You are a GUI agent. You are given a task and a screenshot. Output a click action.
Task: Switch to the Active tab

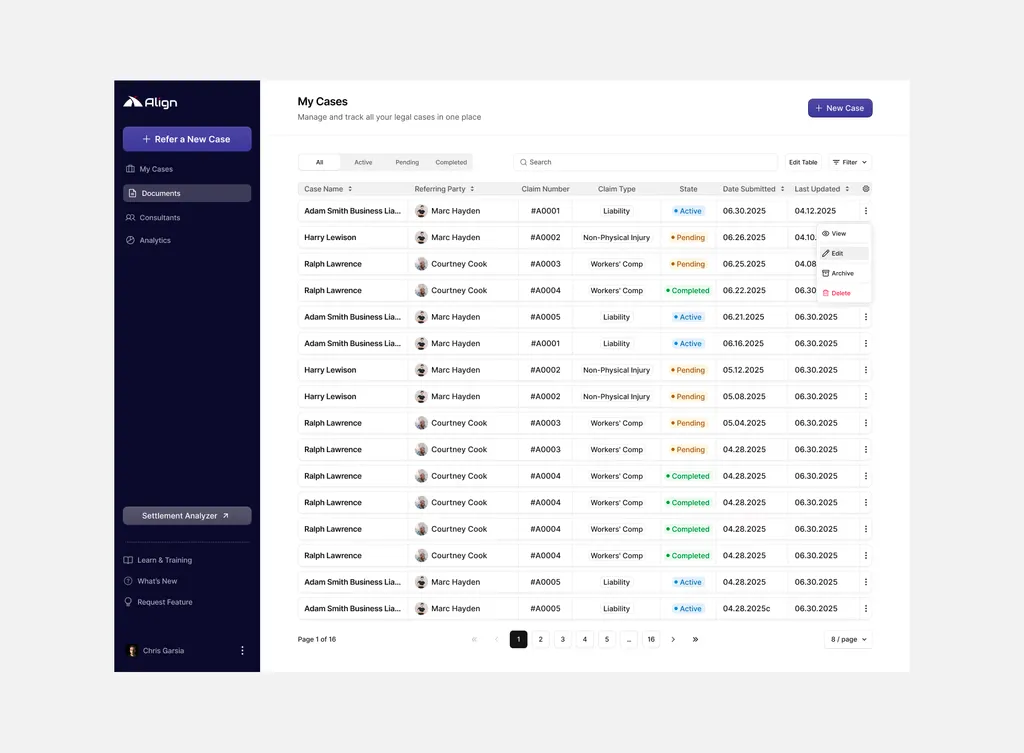[363, 163]
